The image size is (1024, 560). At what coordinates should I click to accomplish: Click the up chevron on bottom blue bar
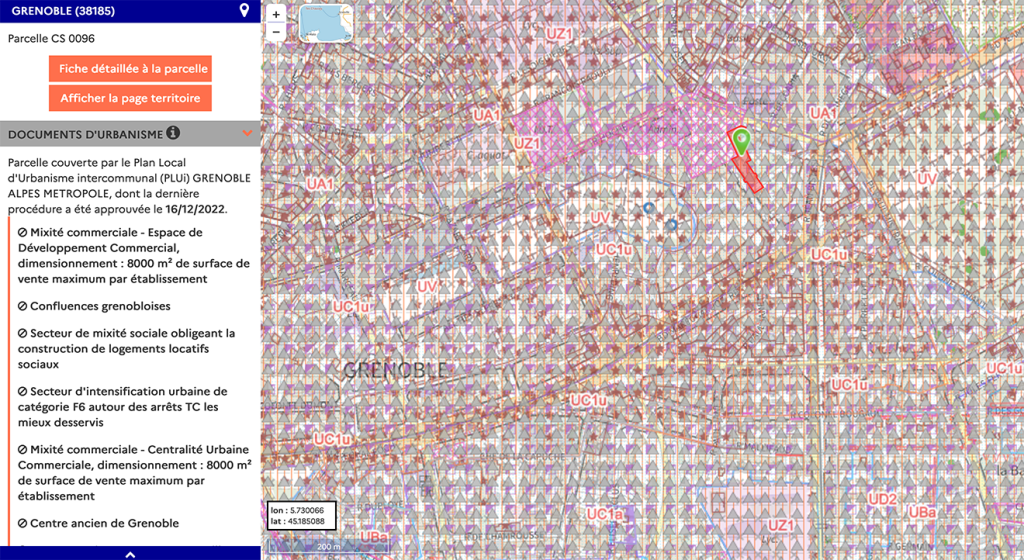pos(130,553)
